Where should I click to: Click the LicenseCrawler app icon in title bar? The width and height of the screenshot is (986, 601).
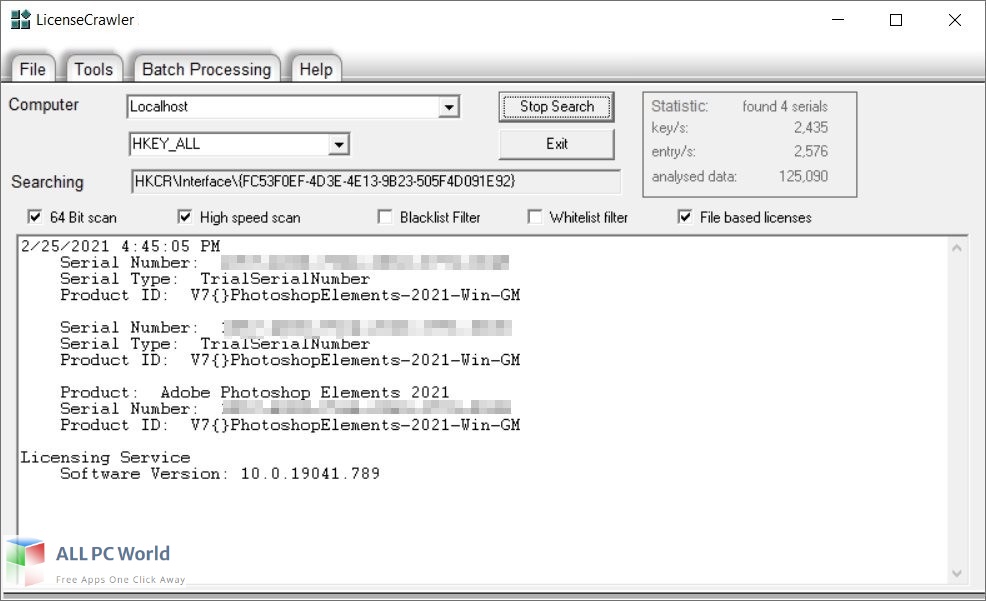coord(20,20)
